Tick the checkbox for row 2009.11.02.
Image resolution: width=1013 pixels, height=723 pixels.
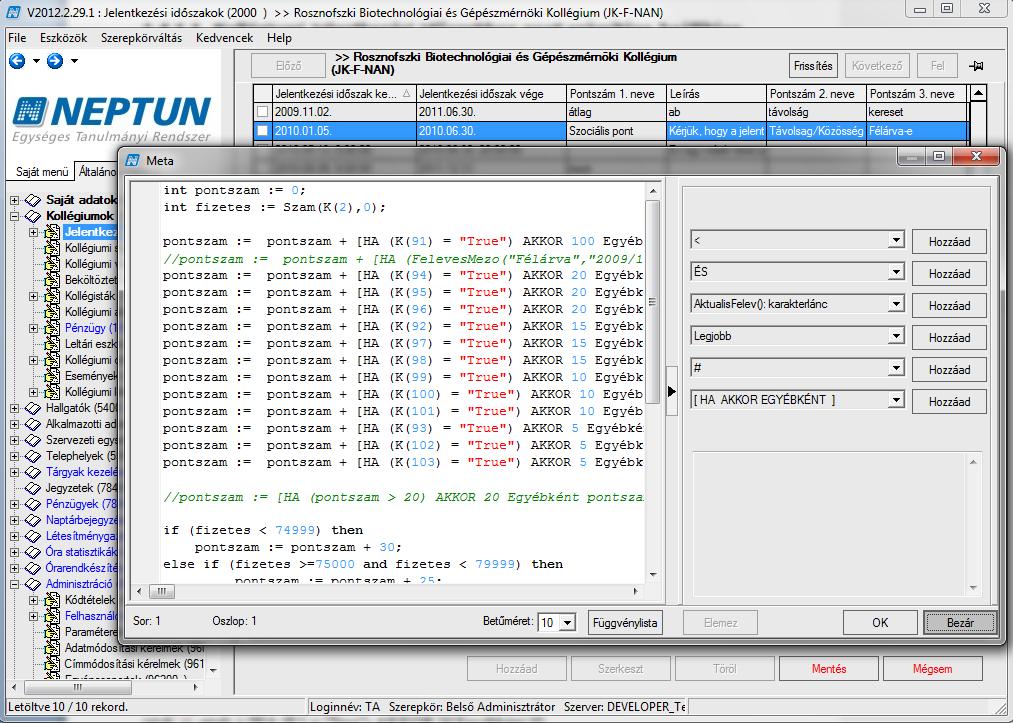coord(262,112)
